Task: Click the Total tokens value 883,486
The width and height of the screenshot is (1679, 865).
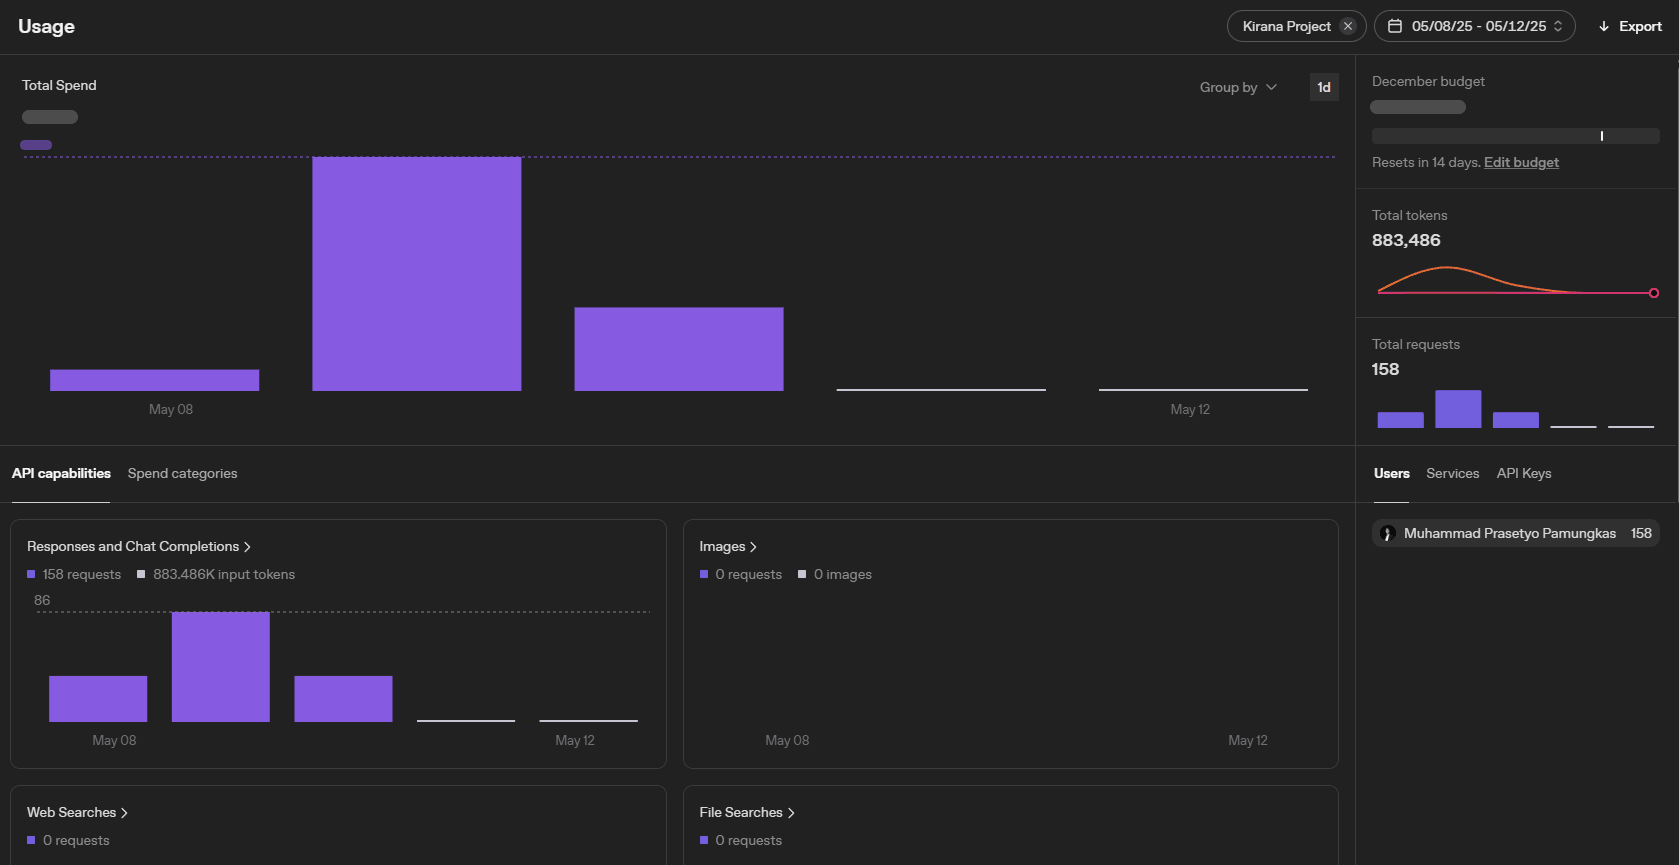Action: 1406,240
